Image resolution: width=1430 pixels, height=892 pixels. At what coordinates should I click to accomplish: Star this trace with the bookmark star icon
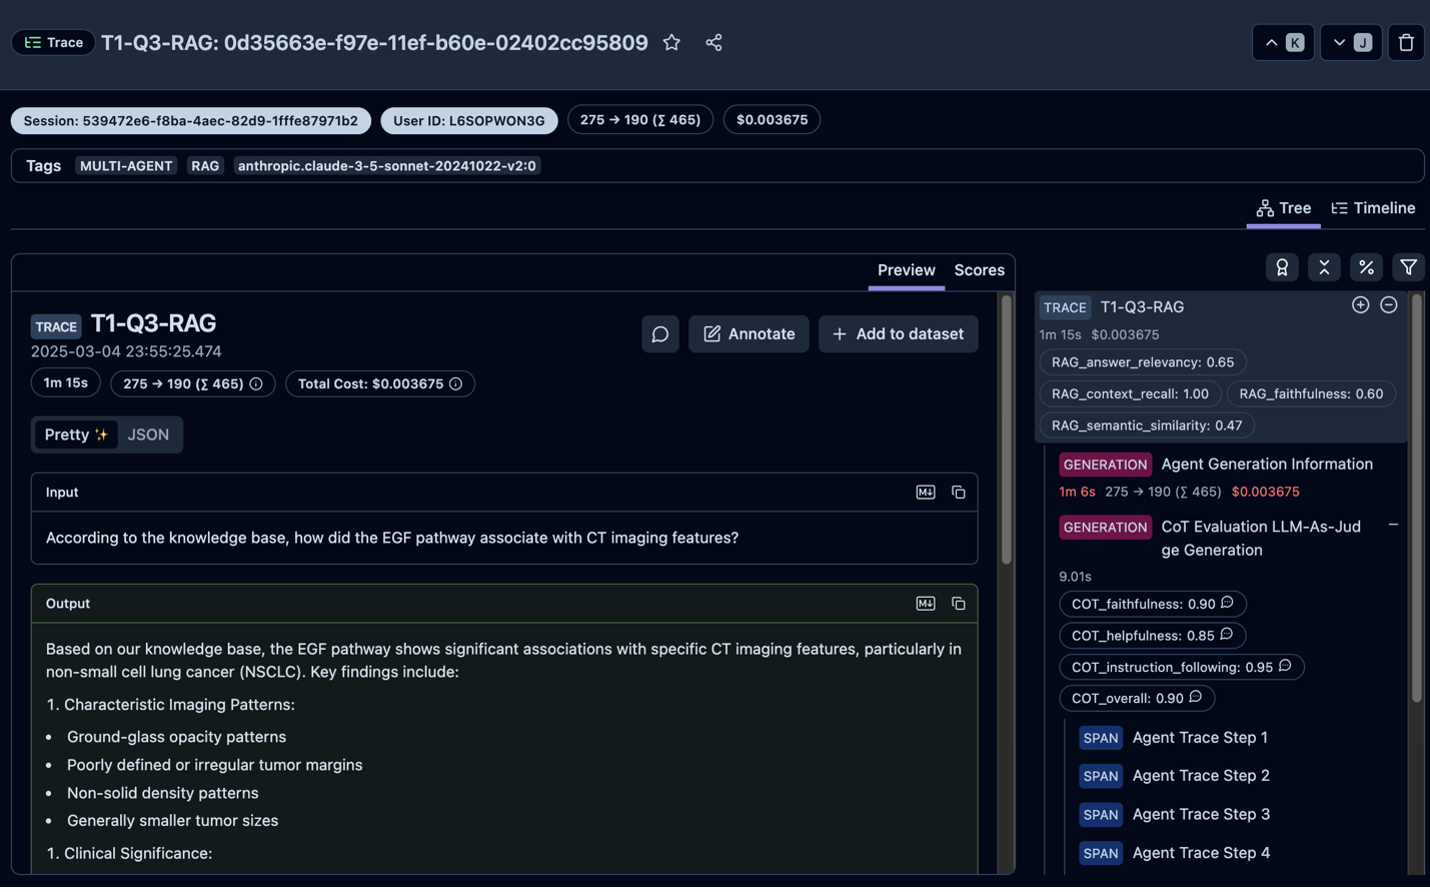coord(672,43)
